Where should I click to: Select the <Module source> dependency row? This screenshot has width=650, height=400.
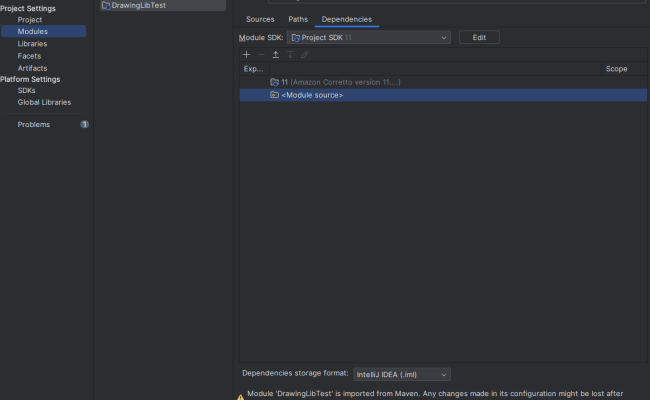(443, 95)
